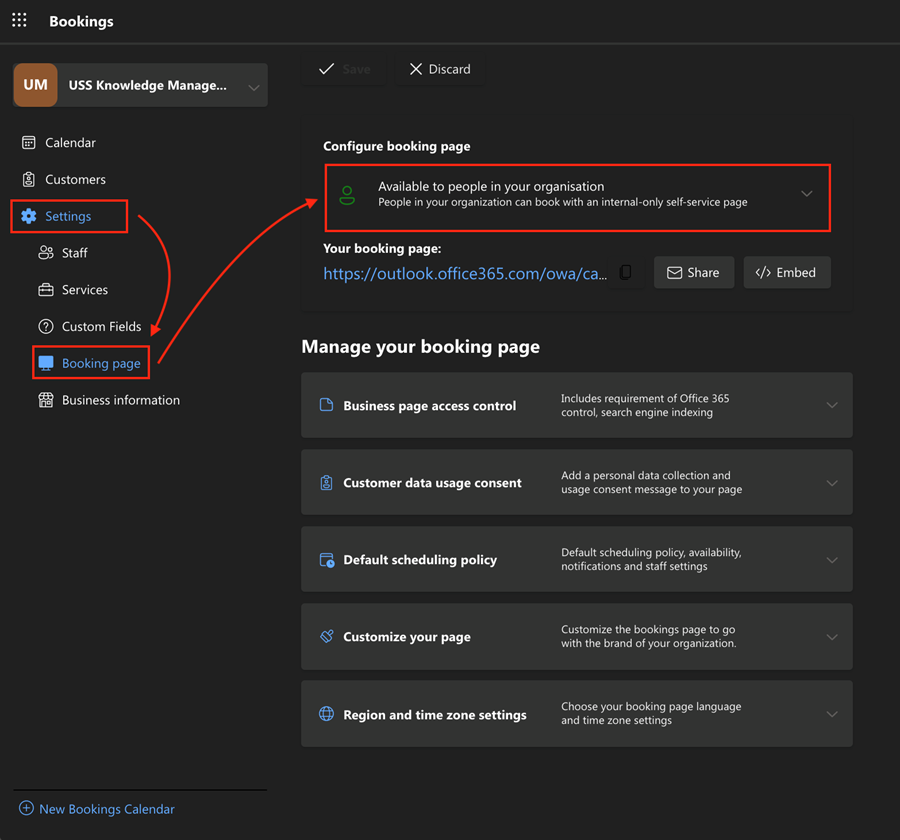Select the Settings menu item
This screenshot has width=900, height=840.
pos(68,216)
